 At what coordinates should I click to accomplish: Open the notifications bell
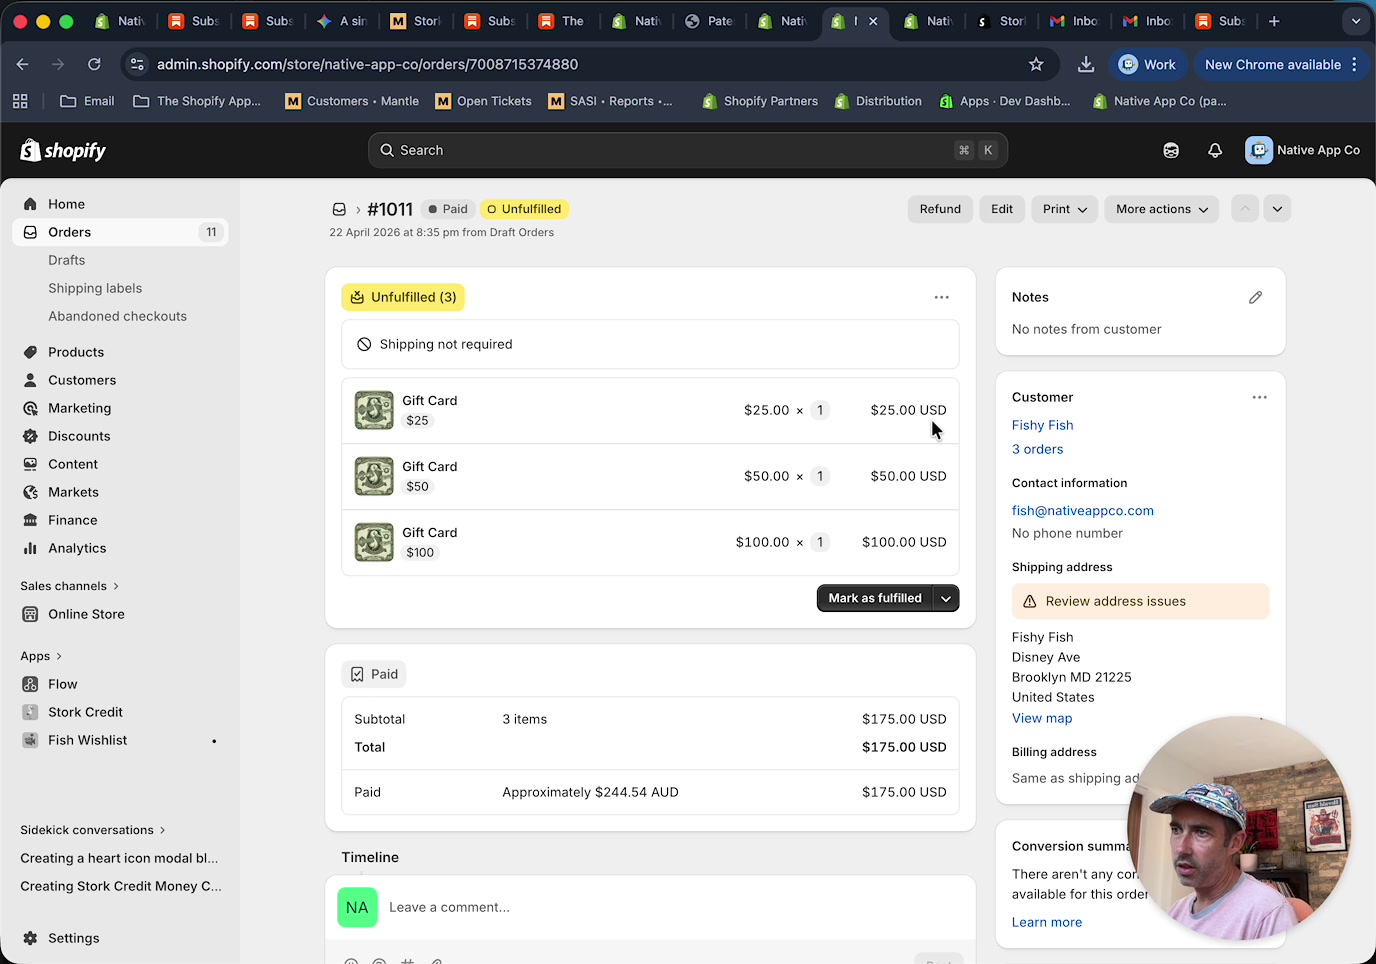click(x=1214, y=150)
